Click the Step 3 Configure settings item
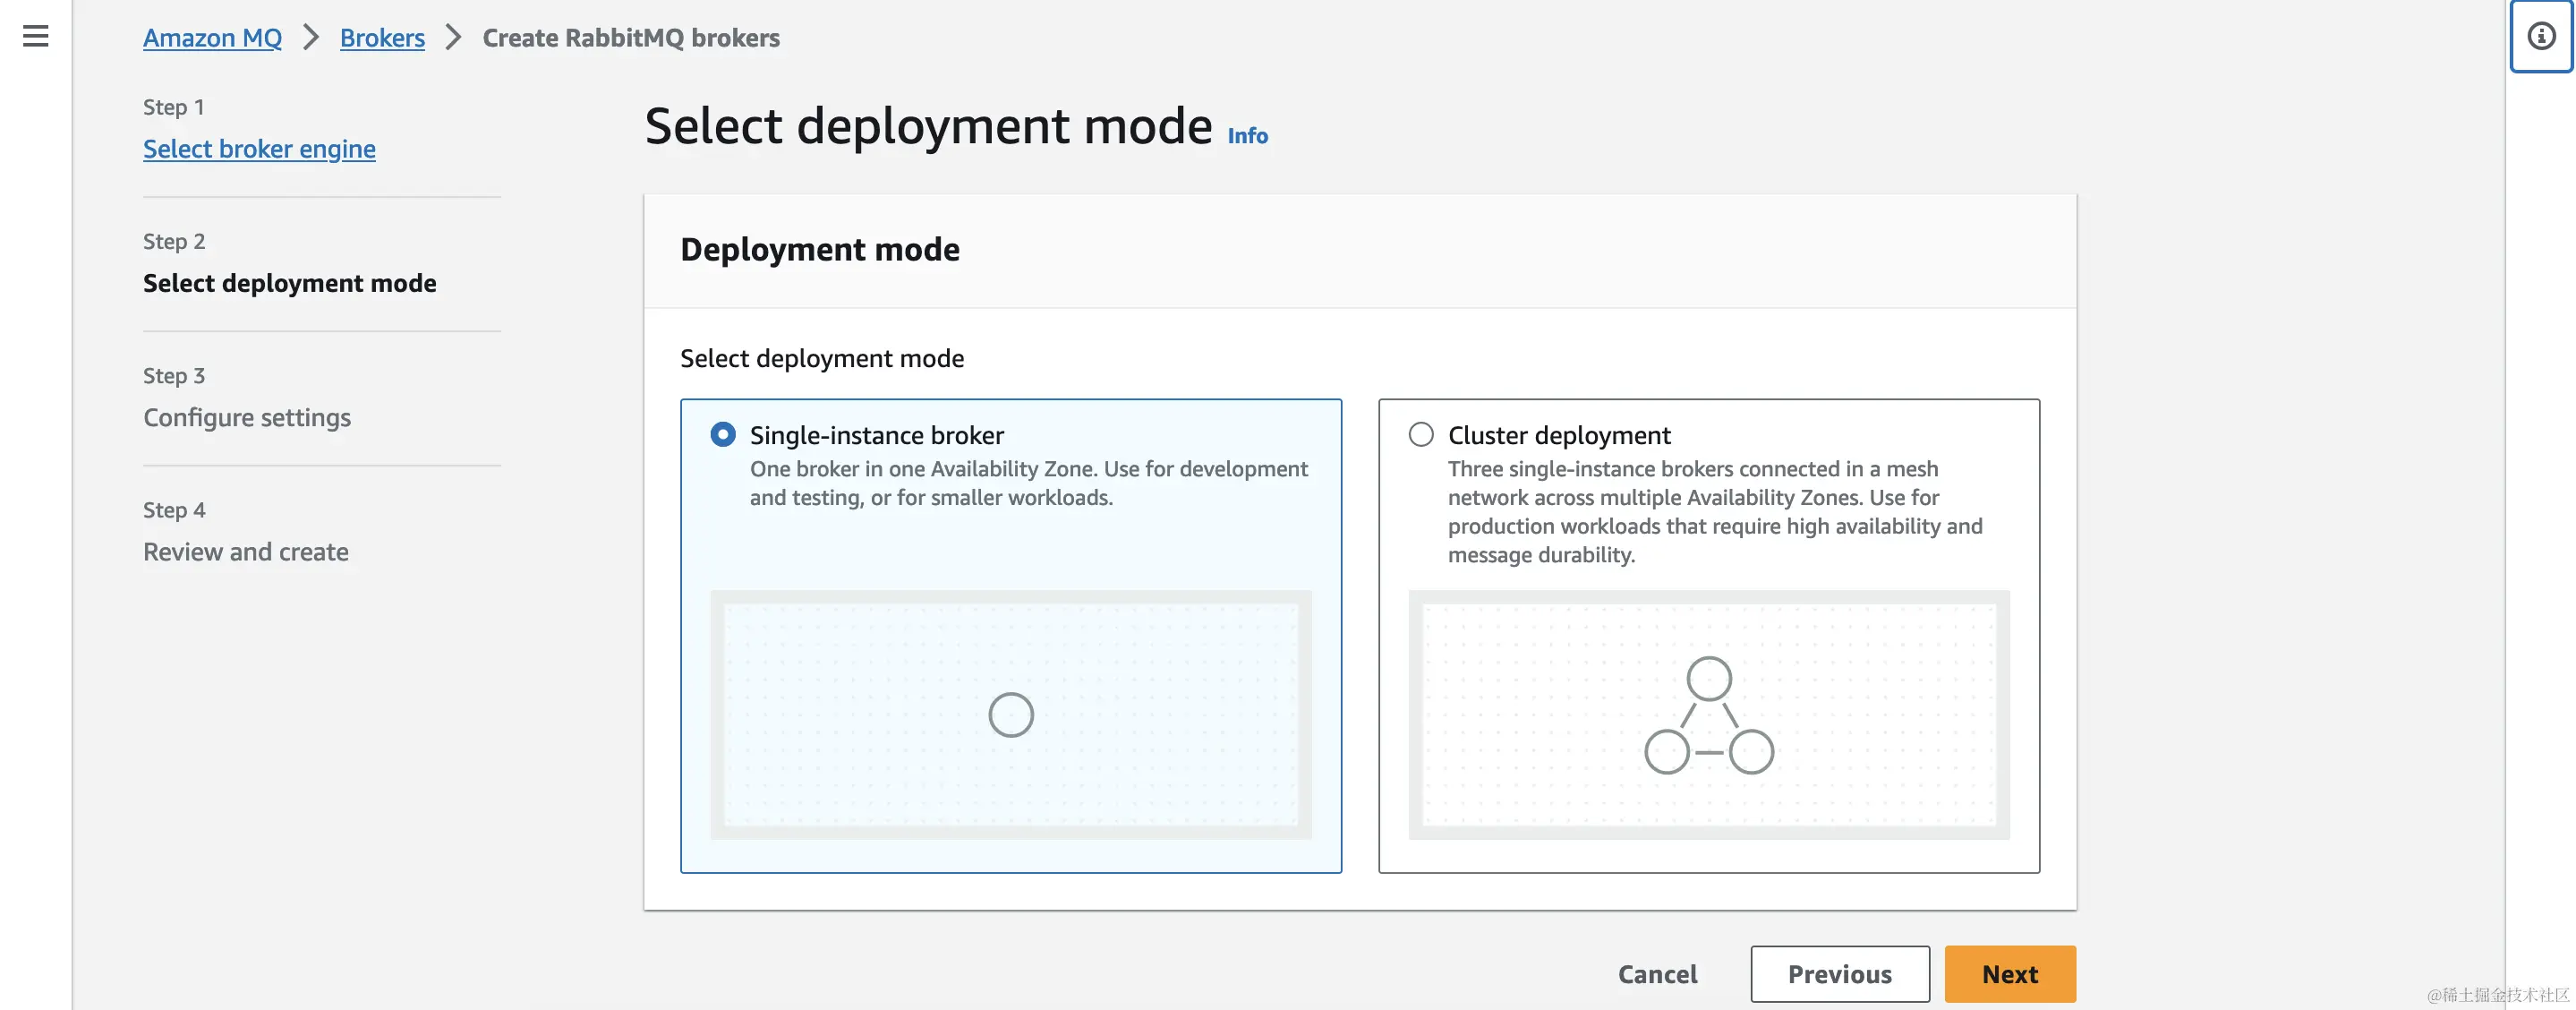2576x1010 pixels. (247, 417)
